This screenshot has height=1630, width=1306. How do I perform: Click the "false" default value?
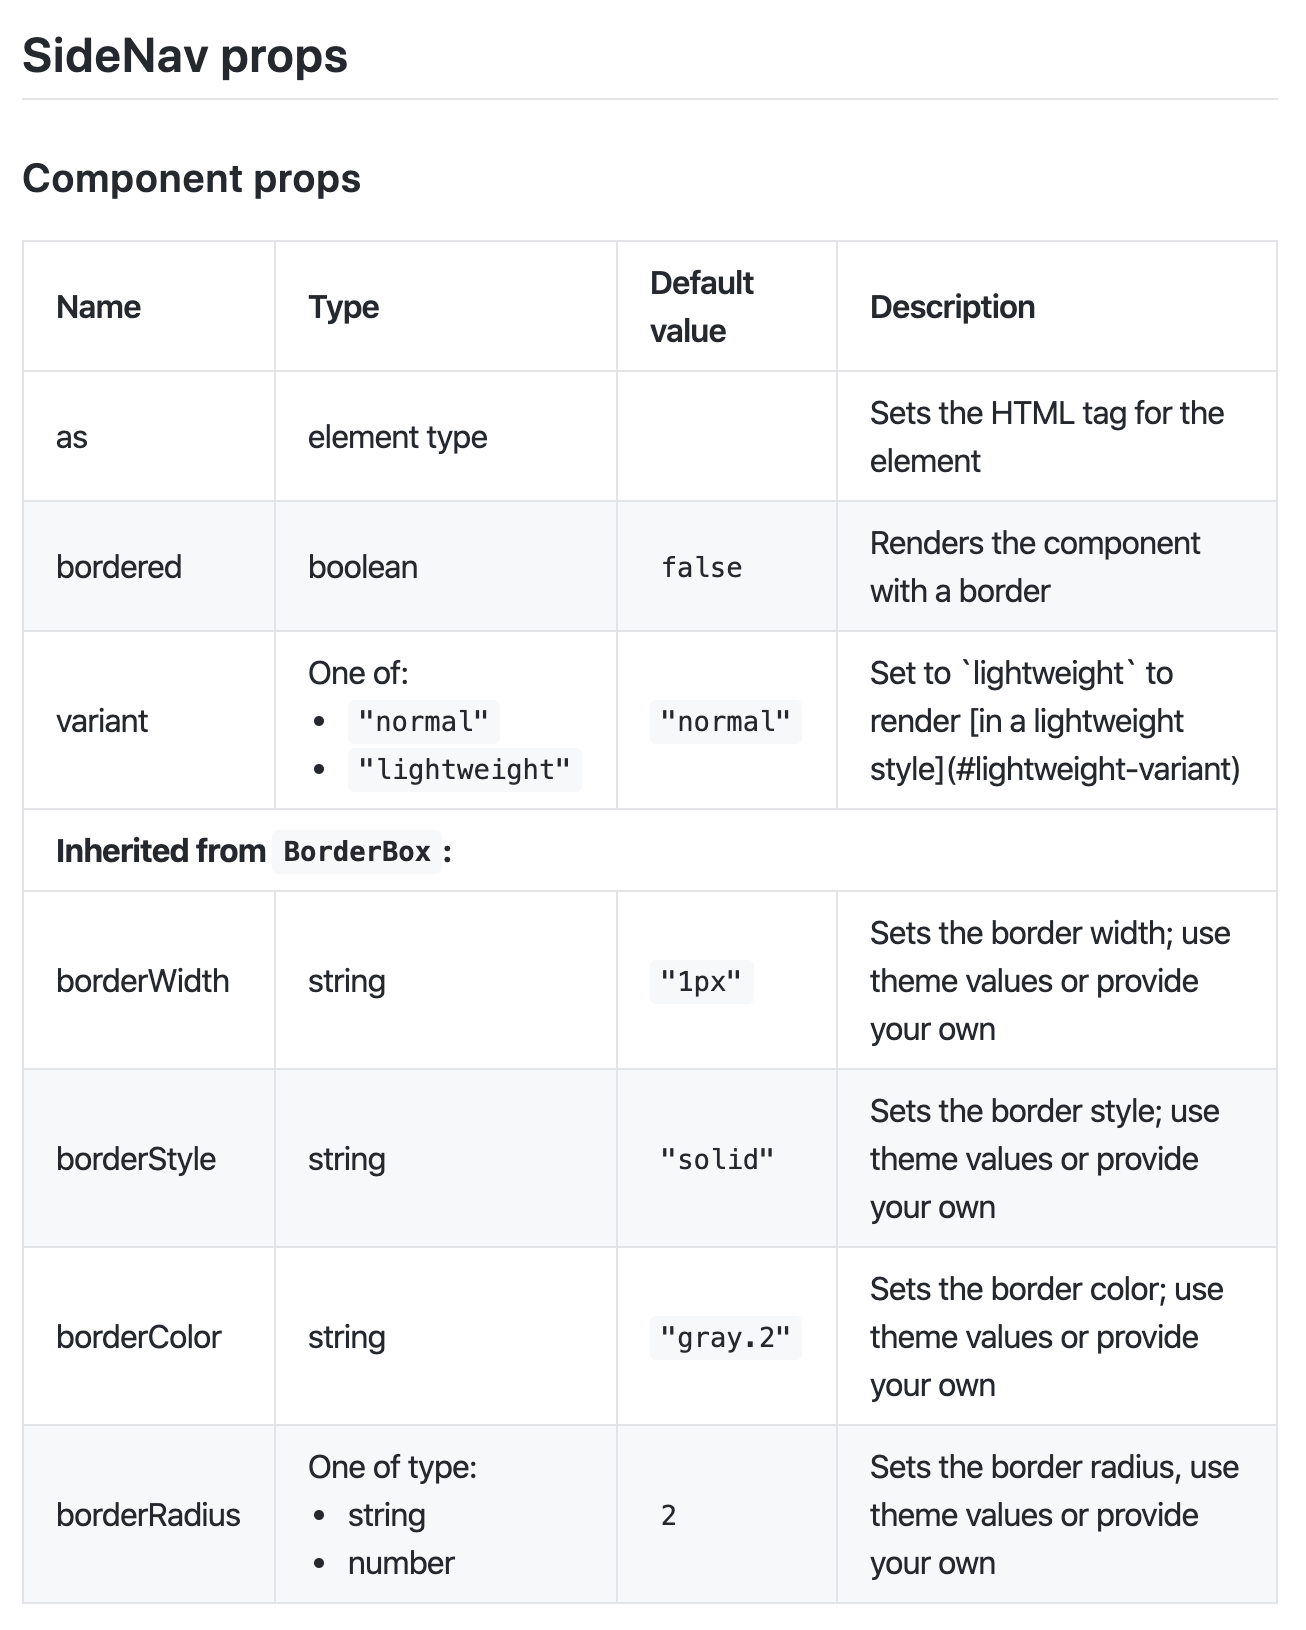pos(701,568)
